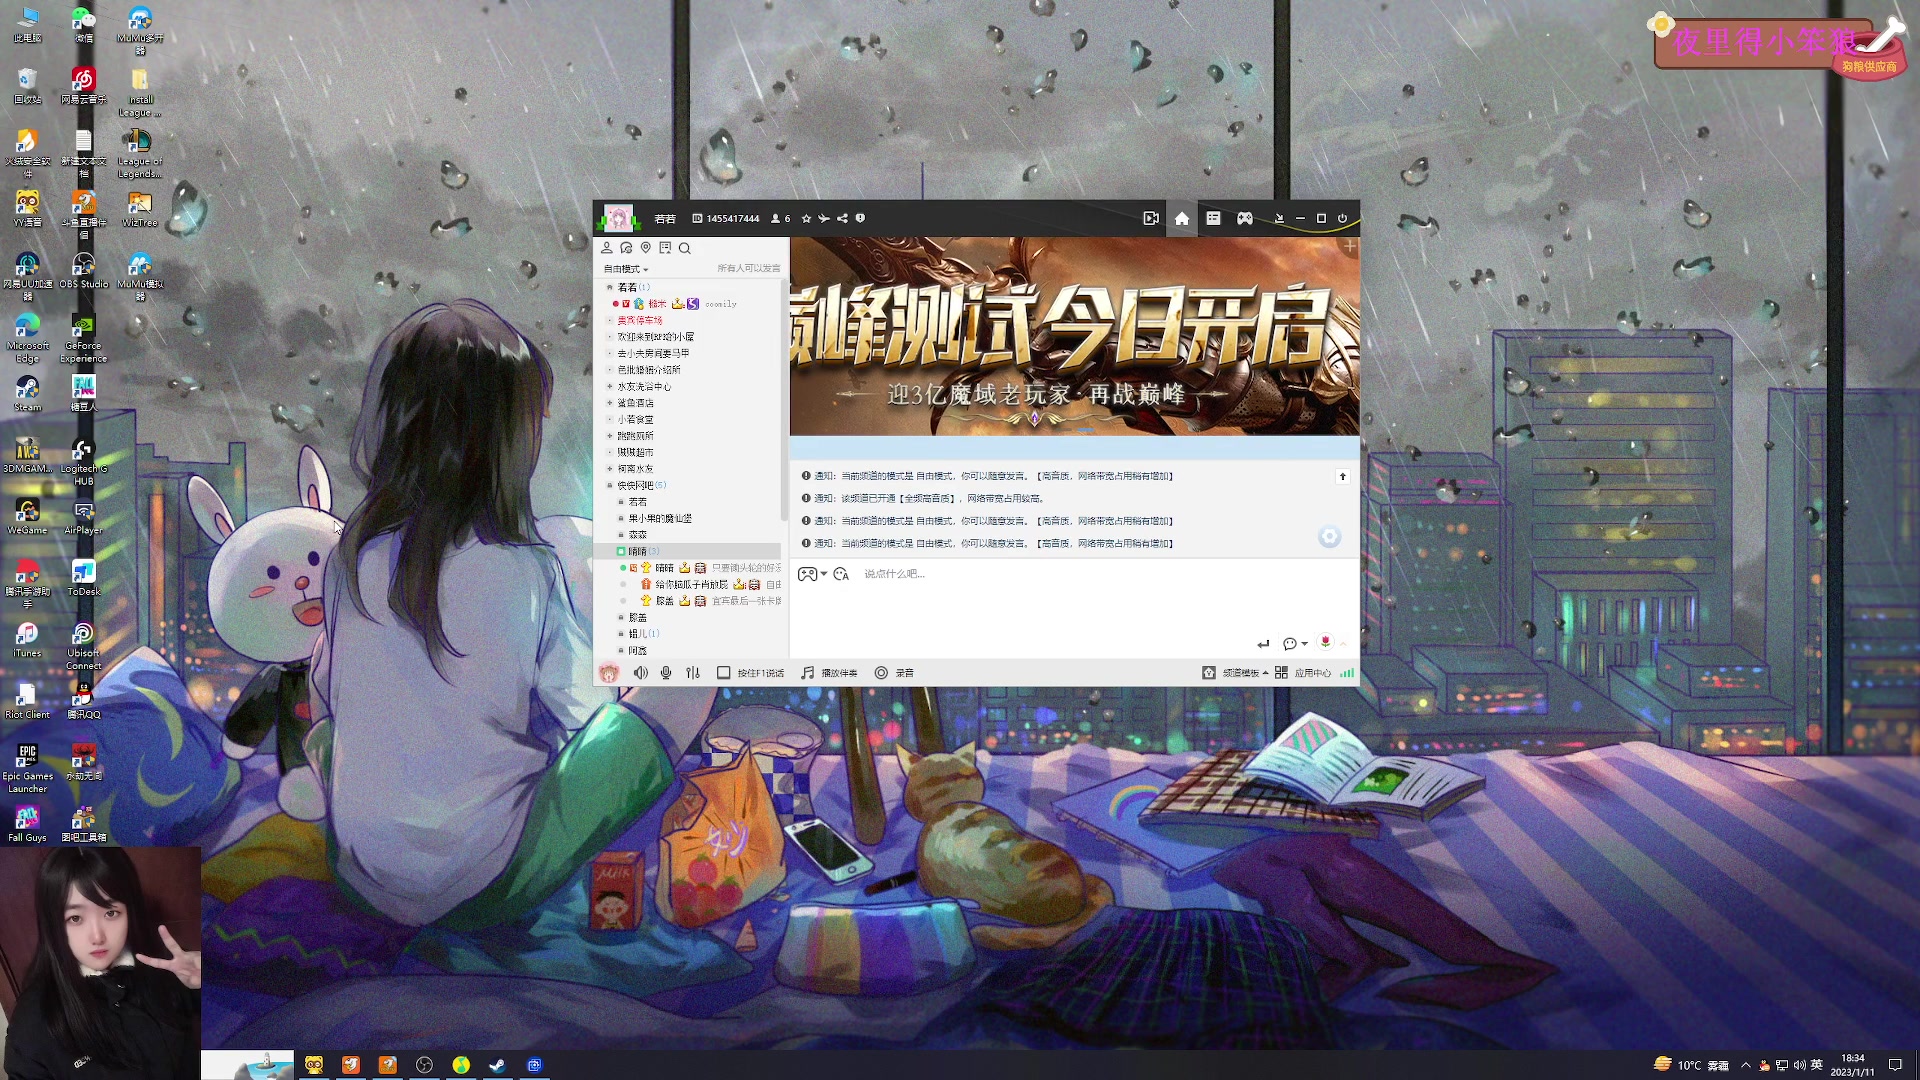Click the search magnifier in YY sidebar
The width and height of the screenshot is (1920, 1080).
685,248
